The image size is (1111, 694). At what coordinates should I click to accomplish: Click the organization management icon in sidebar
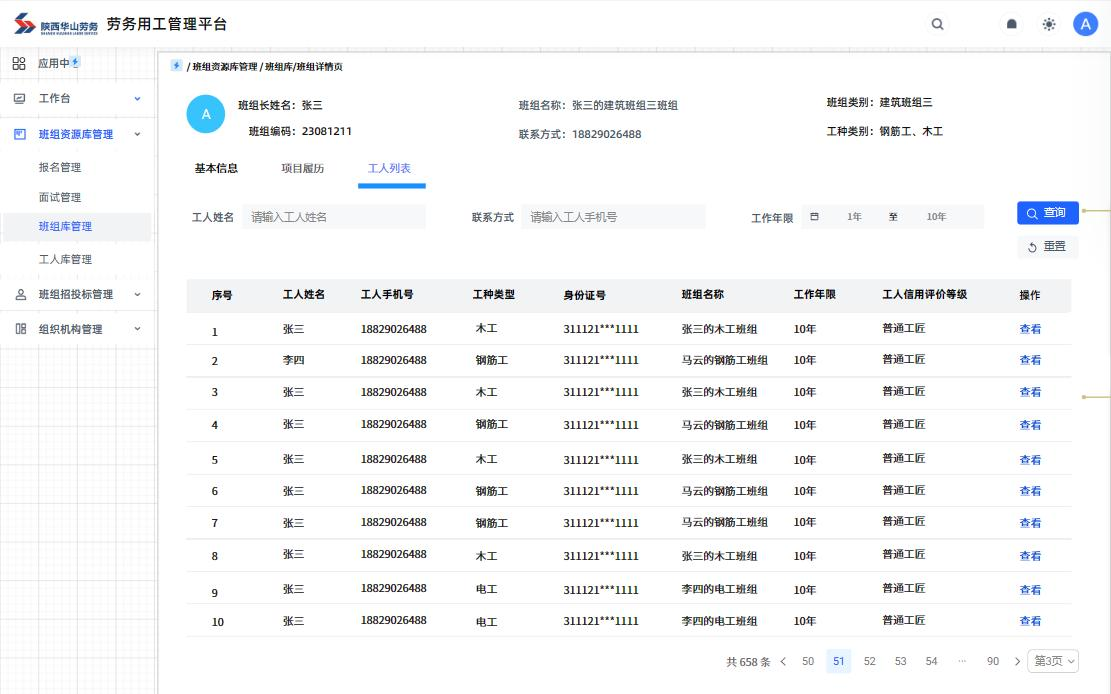click(x=19, y=329)
